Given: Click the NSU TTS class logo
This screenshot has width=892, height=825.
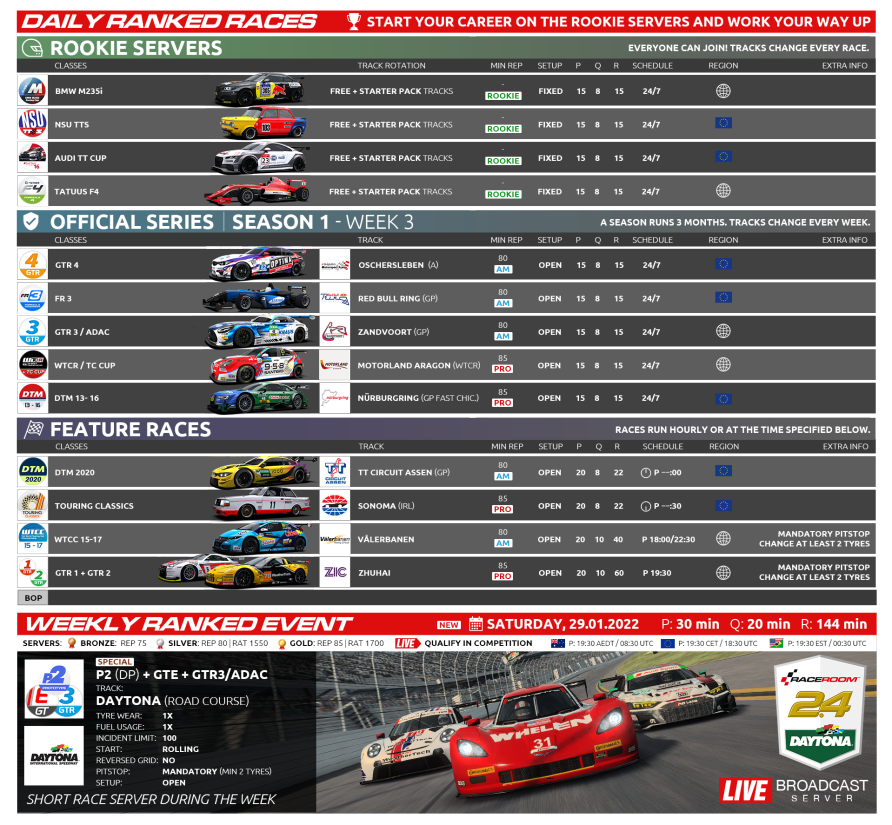Looking at the screenshot, I should click(32, 124).
